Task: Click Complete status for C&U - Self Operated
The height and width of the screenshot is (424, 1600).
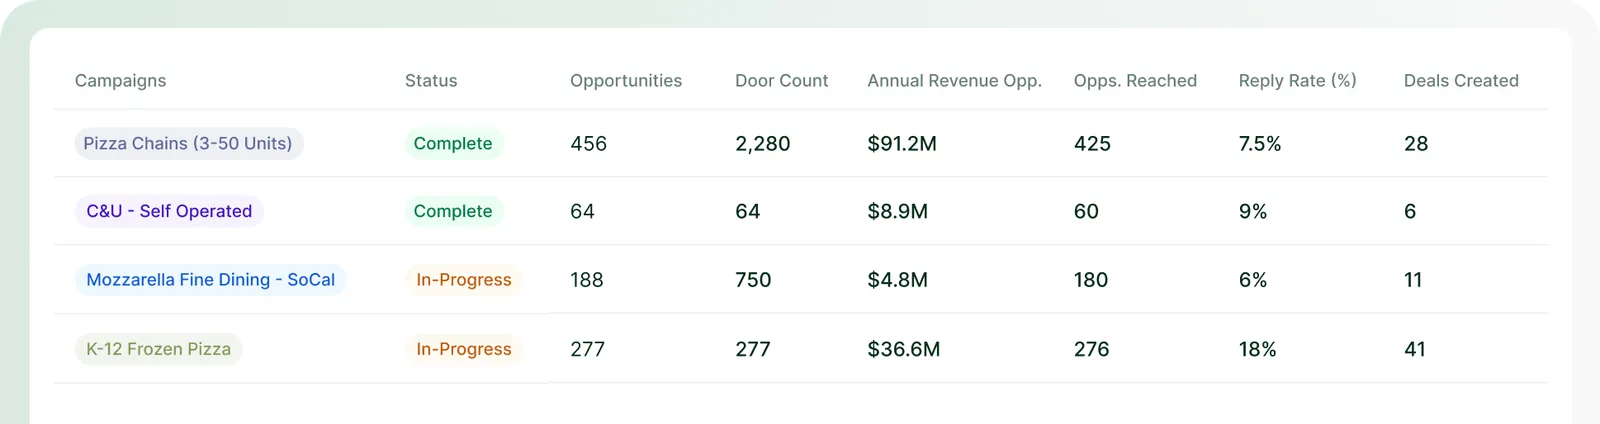Action: tap(453, 211)
